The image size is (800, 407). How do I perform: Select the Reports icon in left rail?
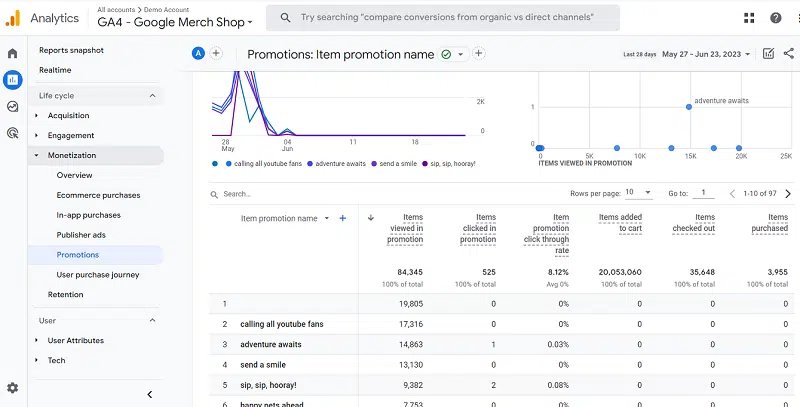pos(13,80)
